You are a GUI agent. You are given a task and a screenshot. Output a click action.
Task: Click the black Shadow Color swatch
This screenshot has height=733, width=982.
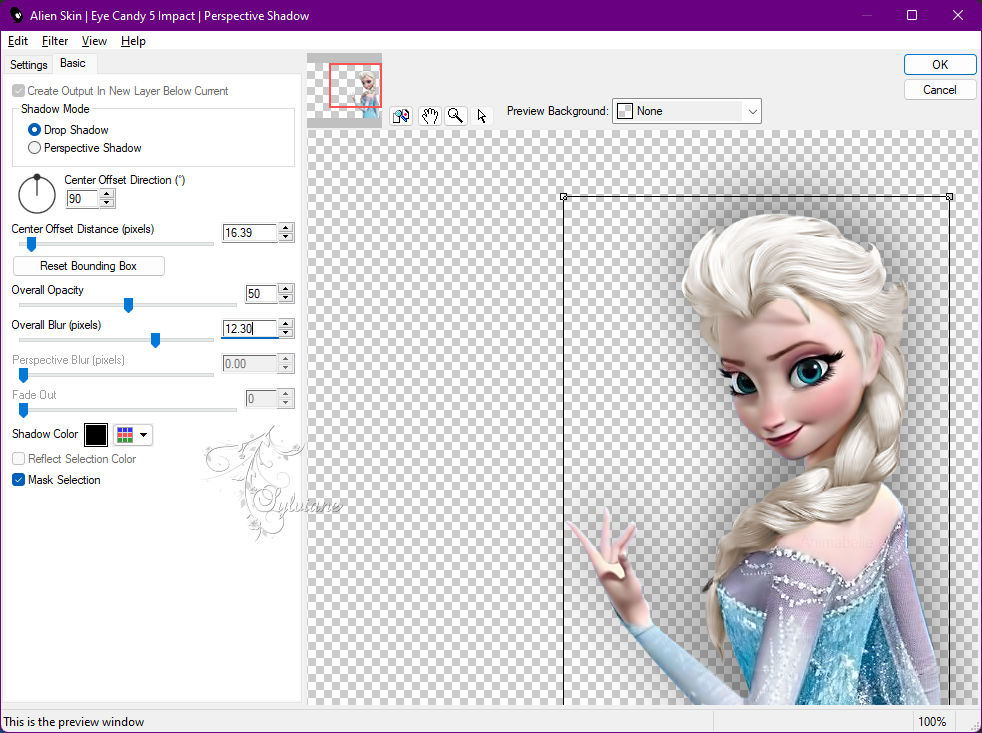pos(96,435)
